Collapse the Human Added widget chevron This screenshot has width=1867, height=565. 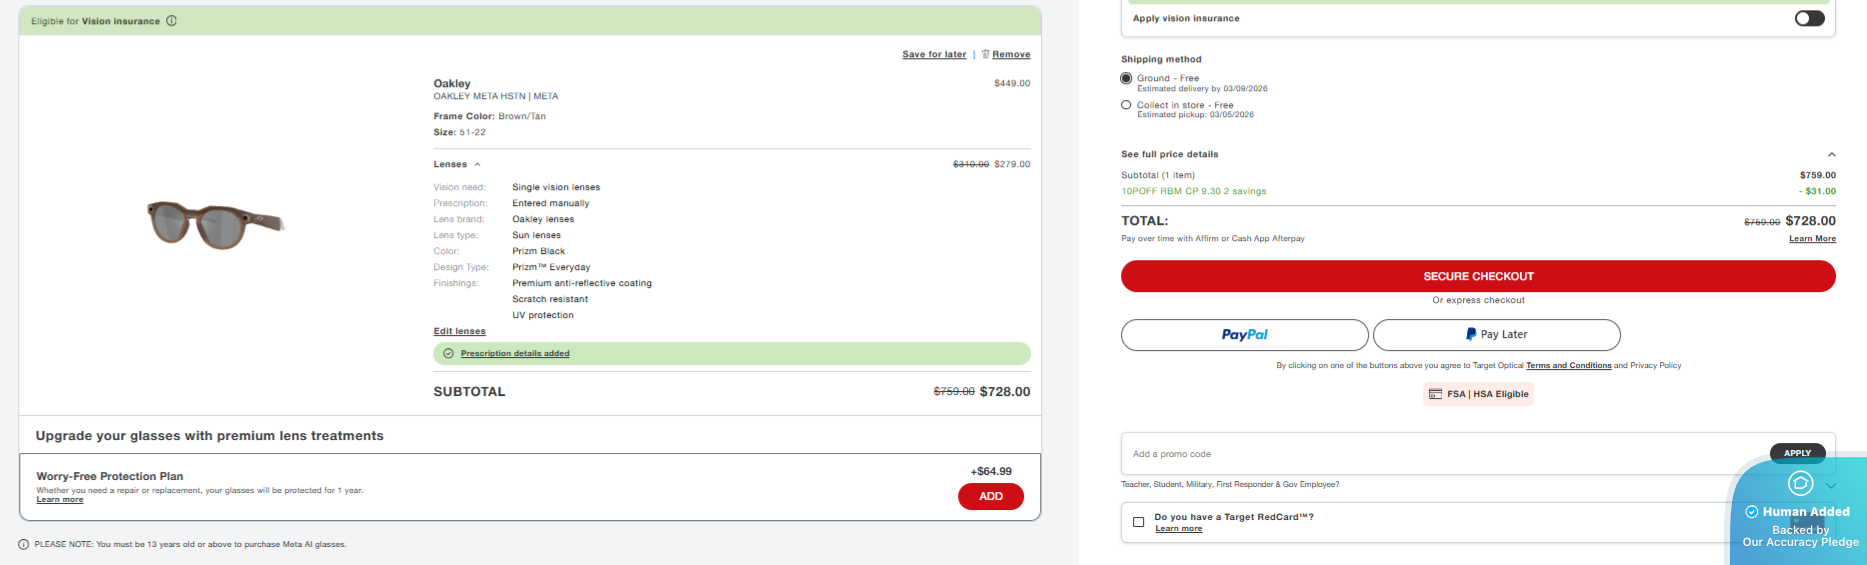(x=1831, y=486)
